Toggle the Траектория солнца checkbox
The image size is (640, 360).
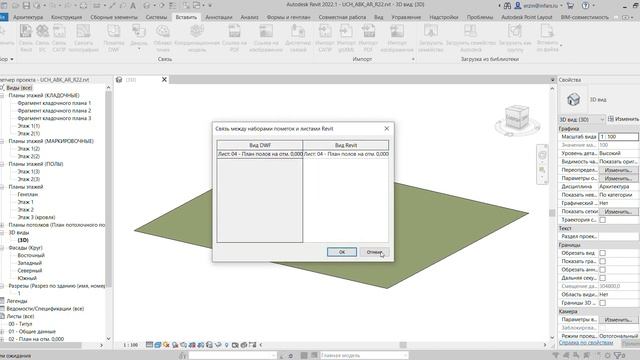pyautogui.click(x=602, y=220)
